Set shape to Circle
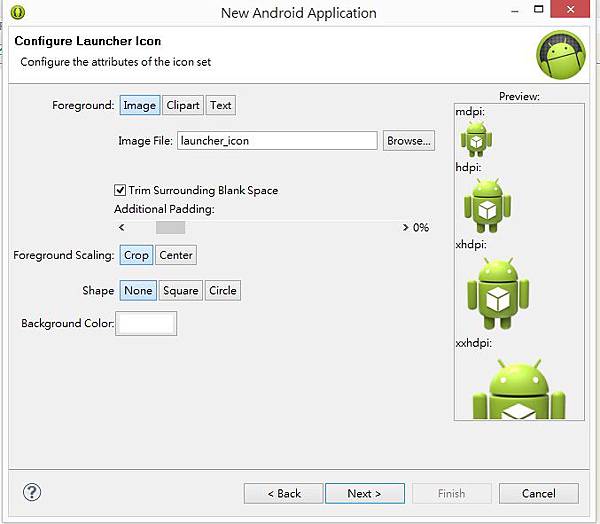The image size is (600, 524). coord(223,291)
